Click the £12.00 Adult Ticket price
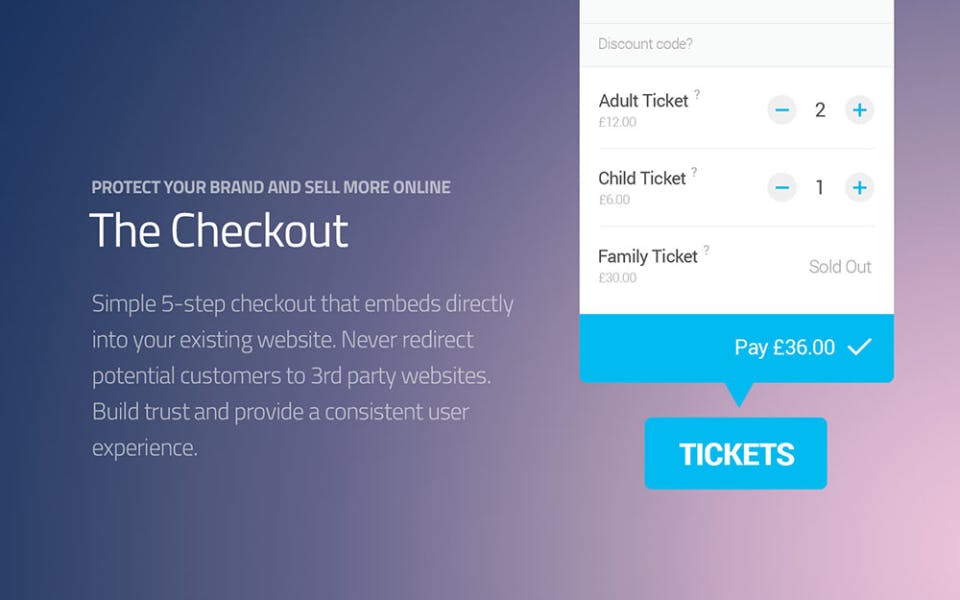Screen dimensions: 960x600 617,122
